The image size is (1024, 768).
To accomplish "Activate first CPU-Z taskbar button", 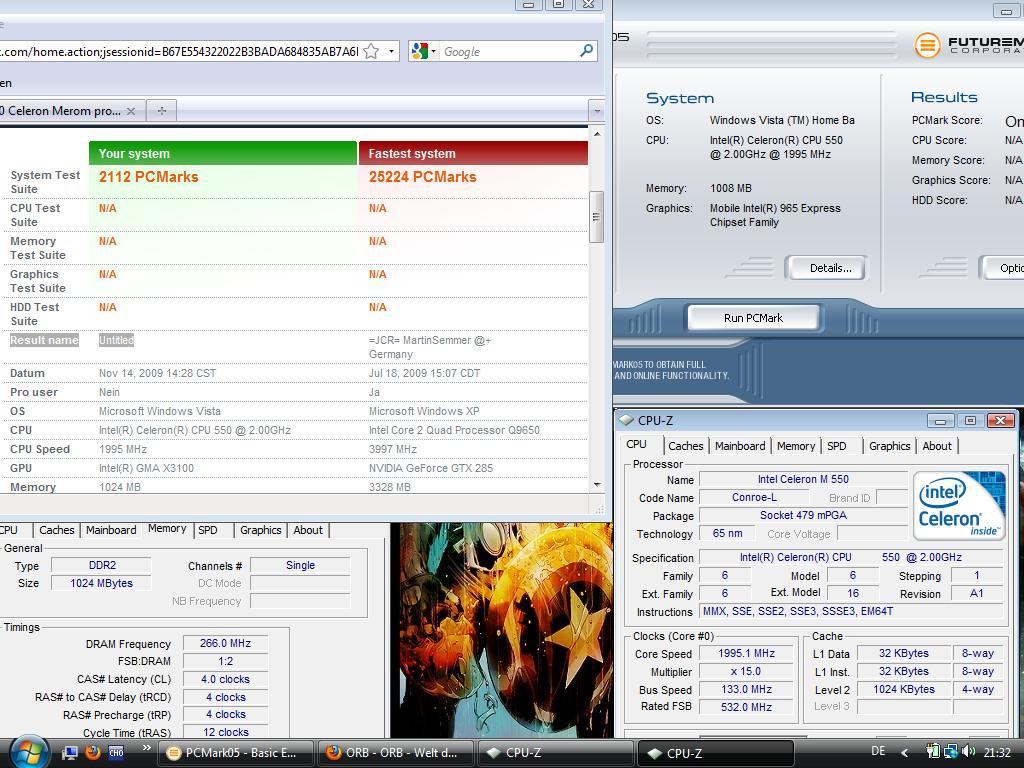I will click(x=556, y=753).
